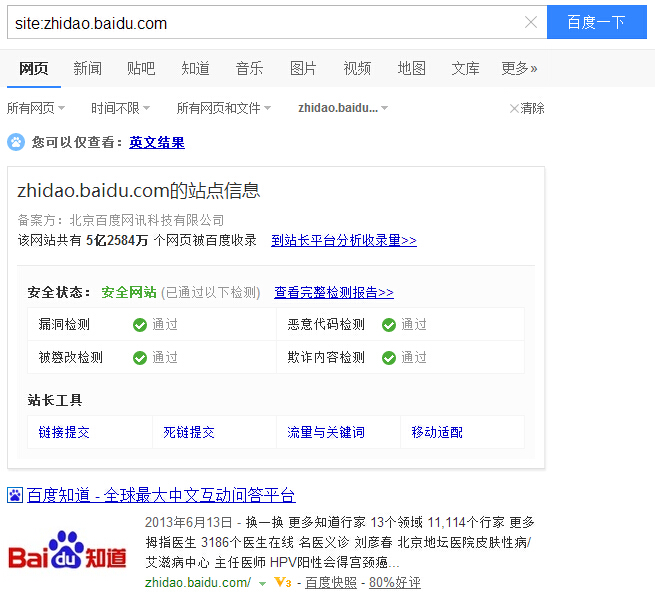The image size is (655, 595).
Task: Expand the 更多» menu
Action: tap(519, 68)
